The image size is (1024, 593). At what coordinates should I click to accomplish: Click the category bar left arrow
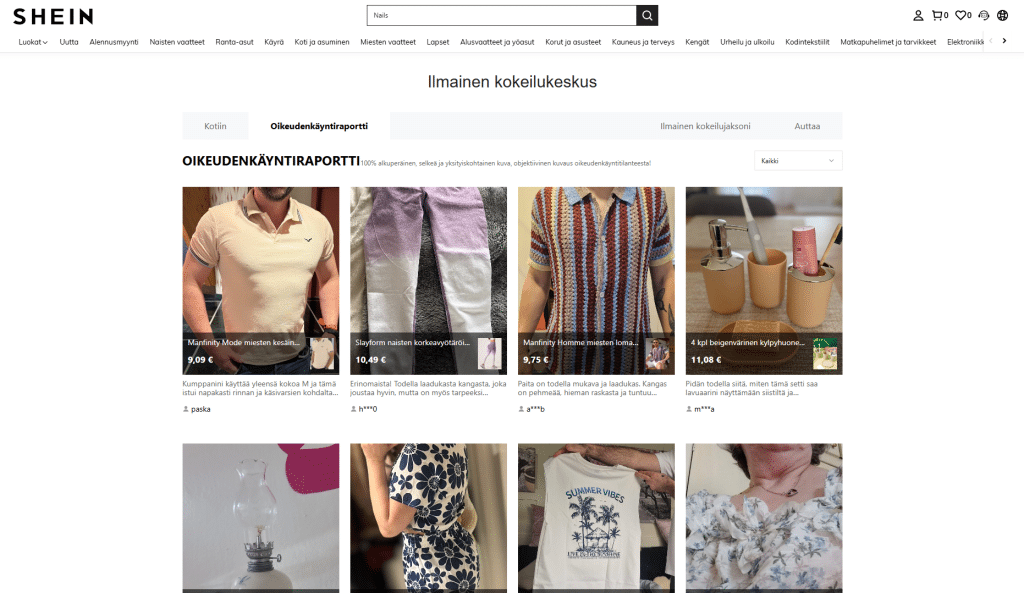pos(991,41)
